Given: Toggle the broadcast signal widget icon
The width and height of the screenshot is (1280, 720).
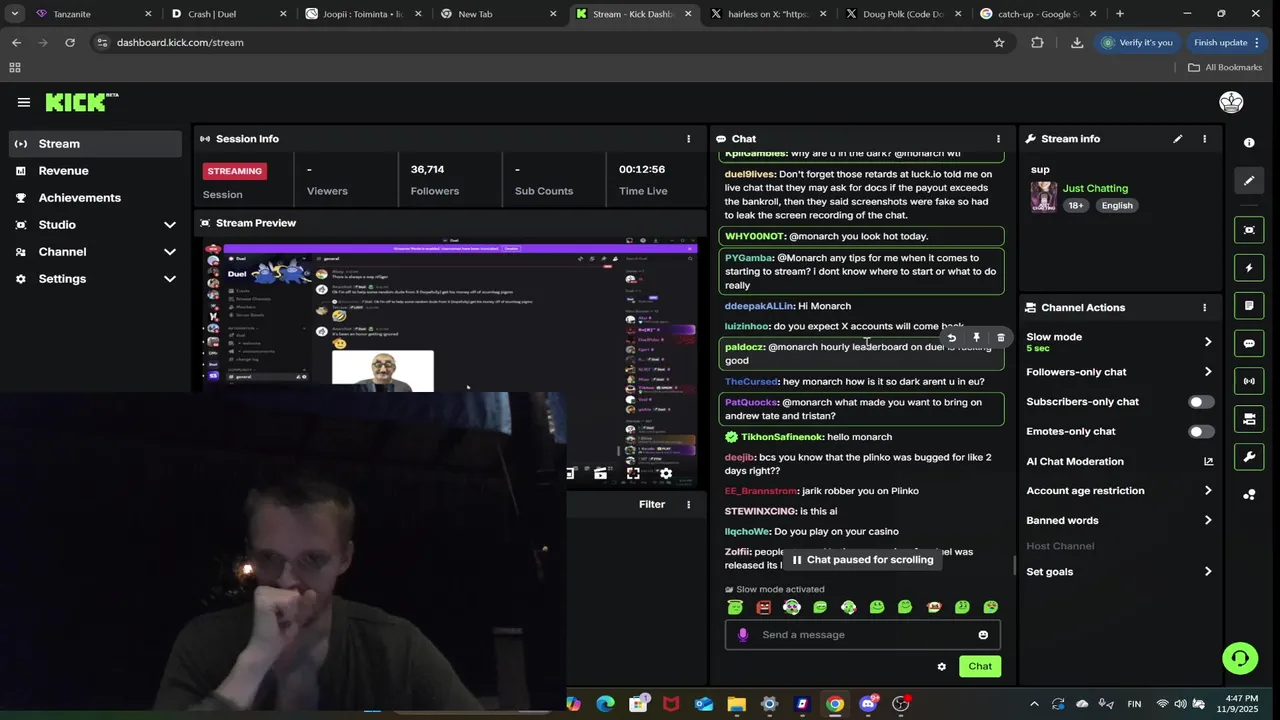Looking at the screenshot, I should pyautogui.click(x=1249, y=381).
